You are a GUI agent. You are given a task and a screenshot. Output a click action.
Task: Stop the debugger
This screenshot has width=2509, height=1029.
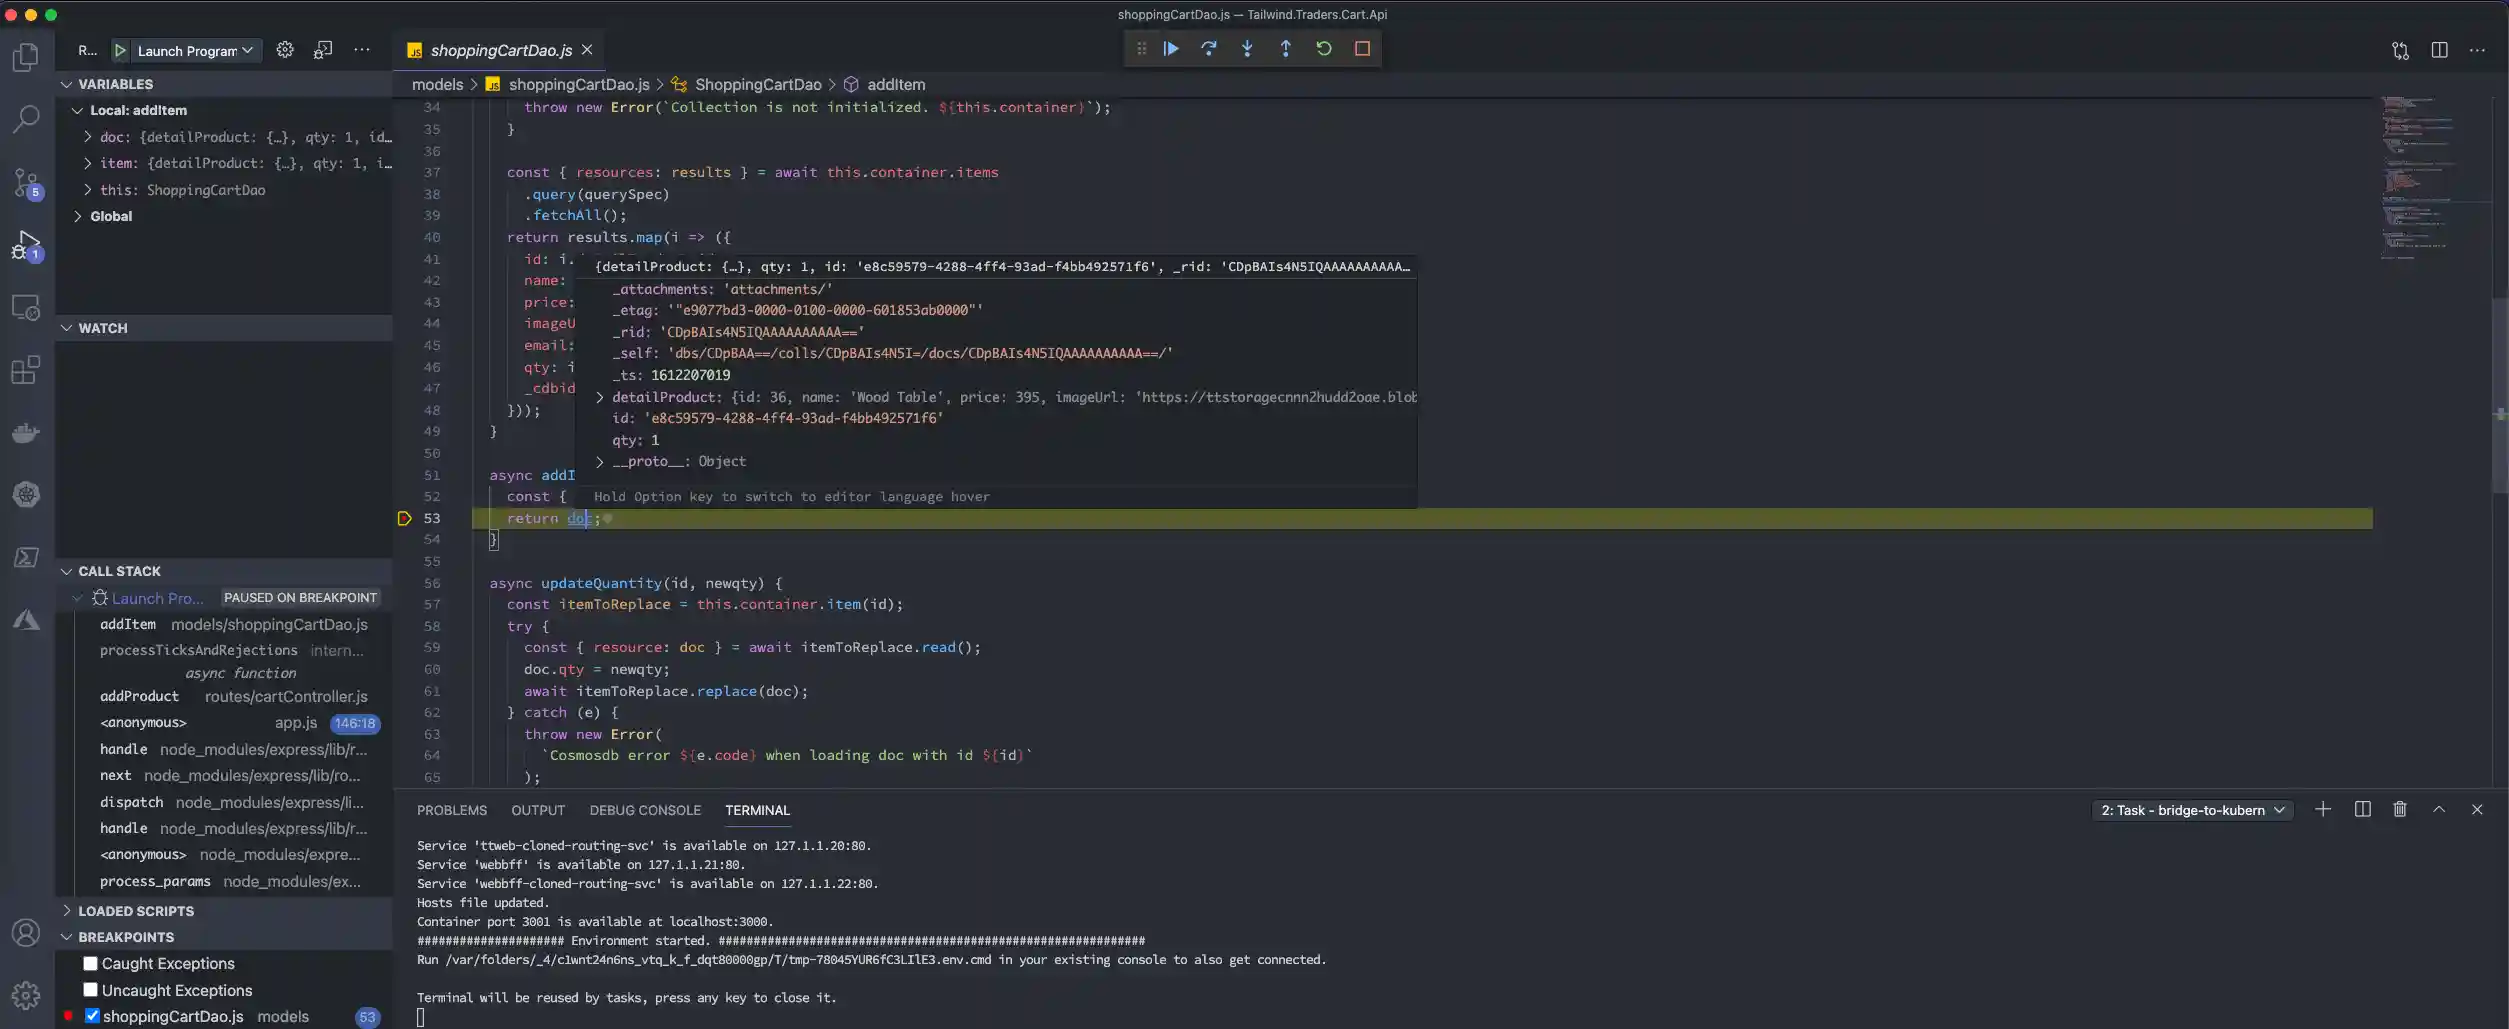pos(1362,48)
